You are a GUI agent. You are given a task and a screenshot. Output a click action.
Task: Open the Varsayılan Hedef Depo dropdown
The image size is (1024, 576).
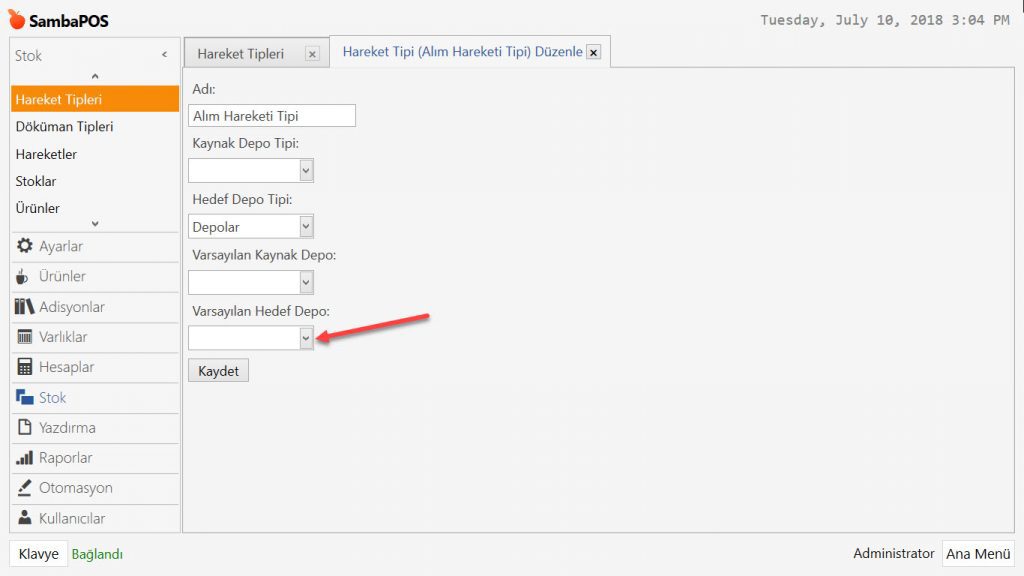click(306, 339)
